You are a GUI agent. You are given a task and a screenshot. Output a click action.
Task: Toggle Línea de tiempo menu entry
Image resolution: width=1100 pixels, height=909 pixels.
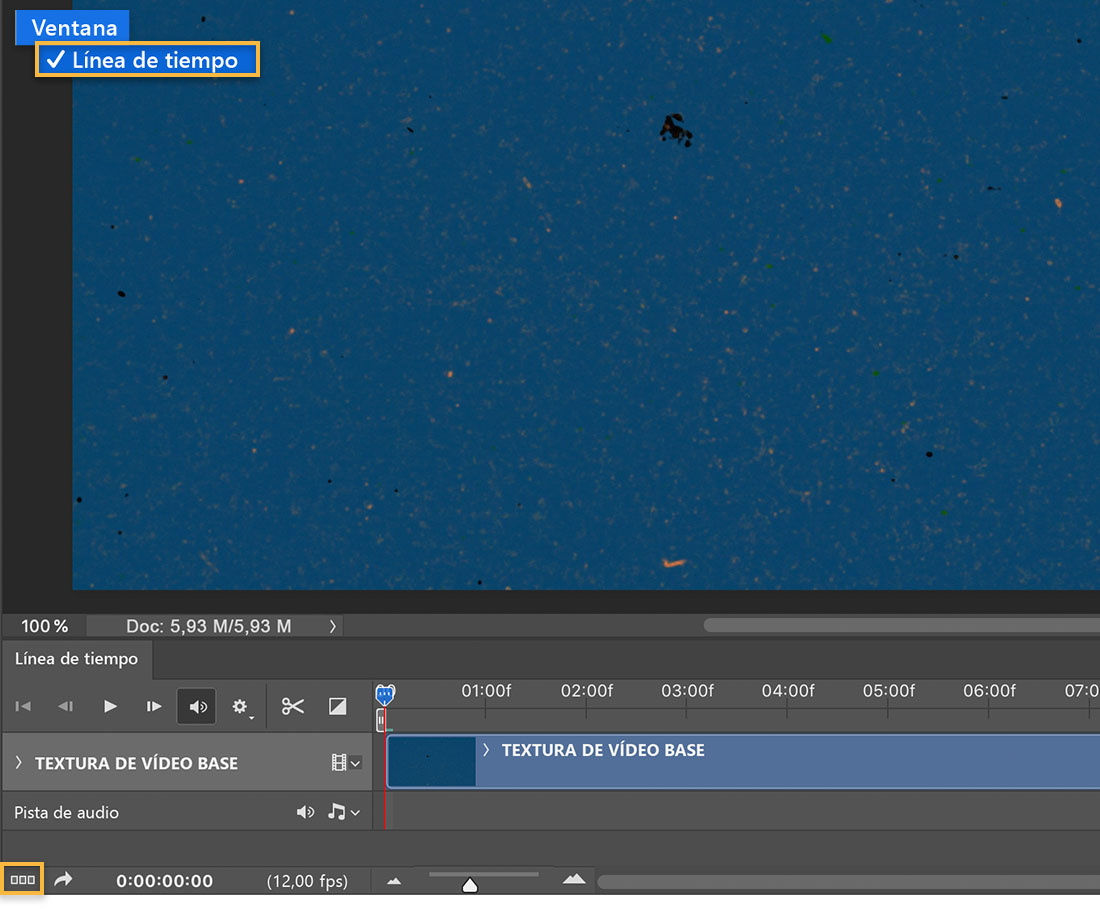pyautogui.click(x=147, y=60)
